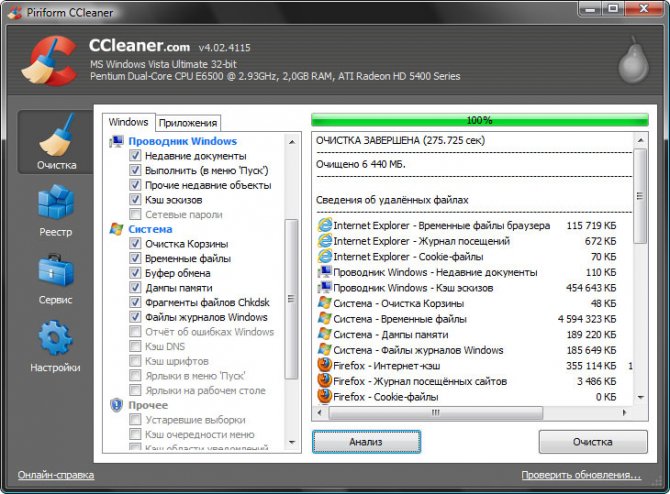This screenshot has height=494, width=670.
Task: Open the Сервис (Tools) sidebar section
Action: pyautogui.click(x=56, y=277)
